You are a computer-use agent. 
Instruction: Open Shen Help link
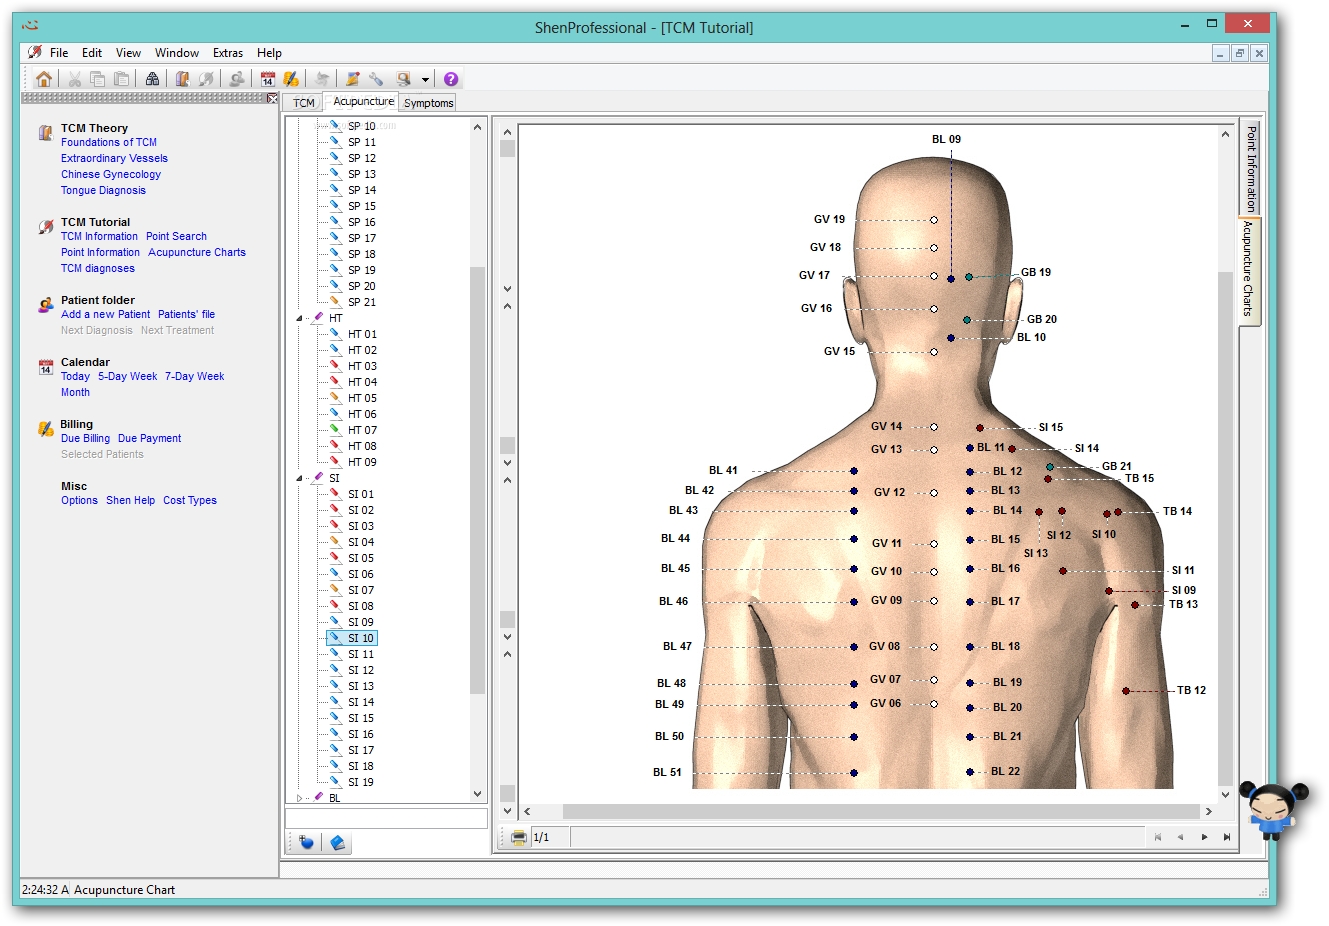(x=130, y=500)
